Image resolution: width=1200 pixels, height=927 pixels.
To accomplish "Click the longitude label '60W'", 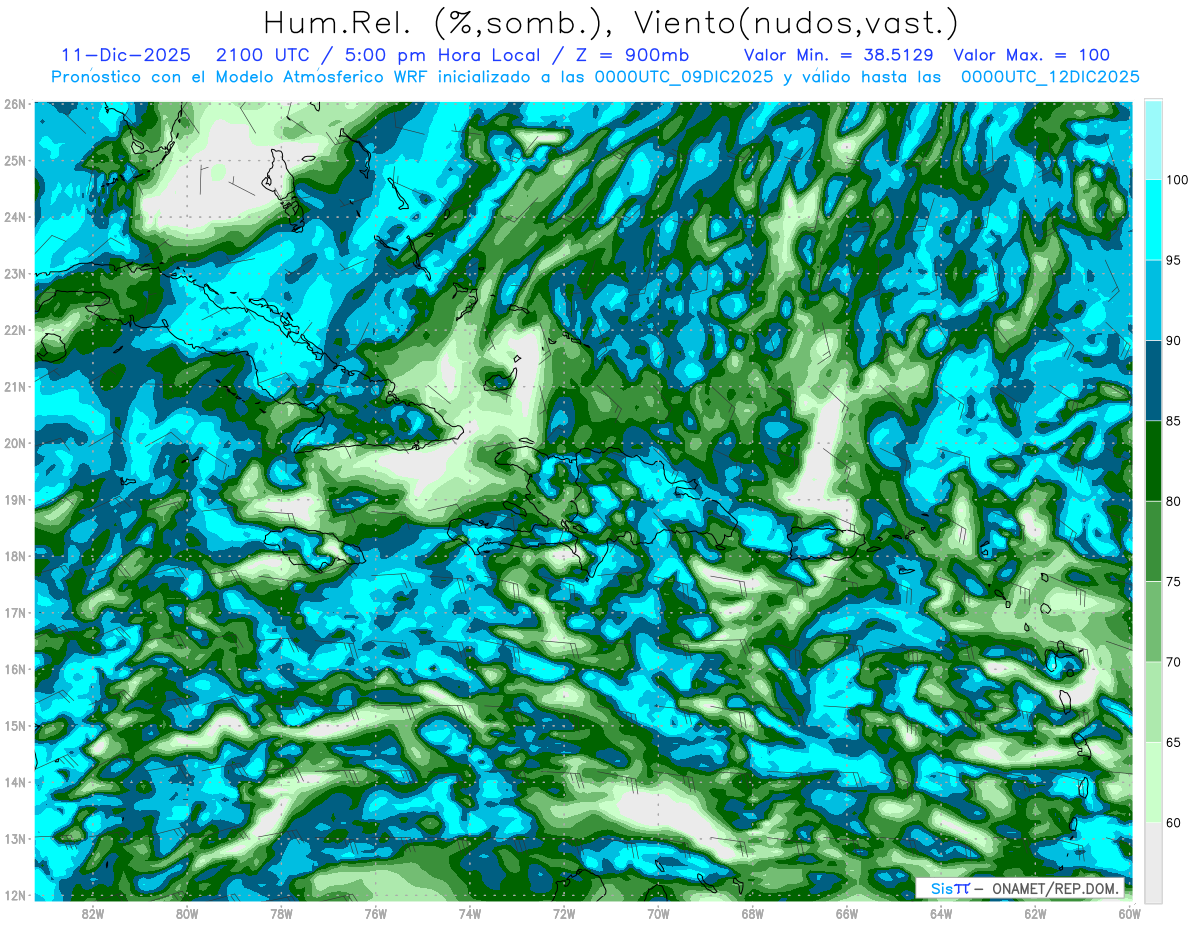I will (x=1129, y=913).
